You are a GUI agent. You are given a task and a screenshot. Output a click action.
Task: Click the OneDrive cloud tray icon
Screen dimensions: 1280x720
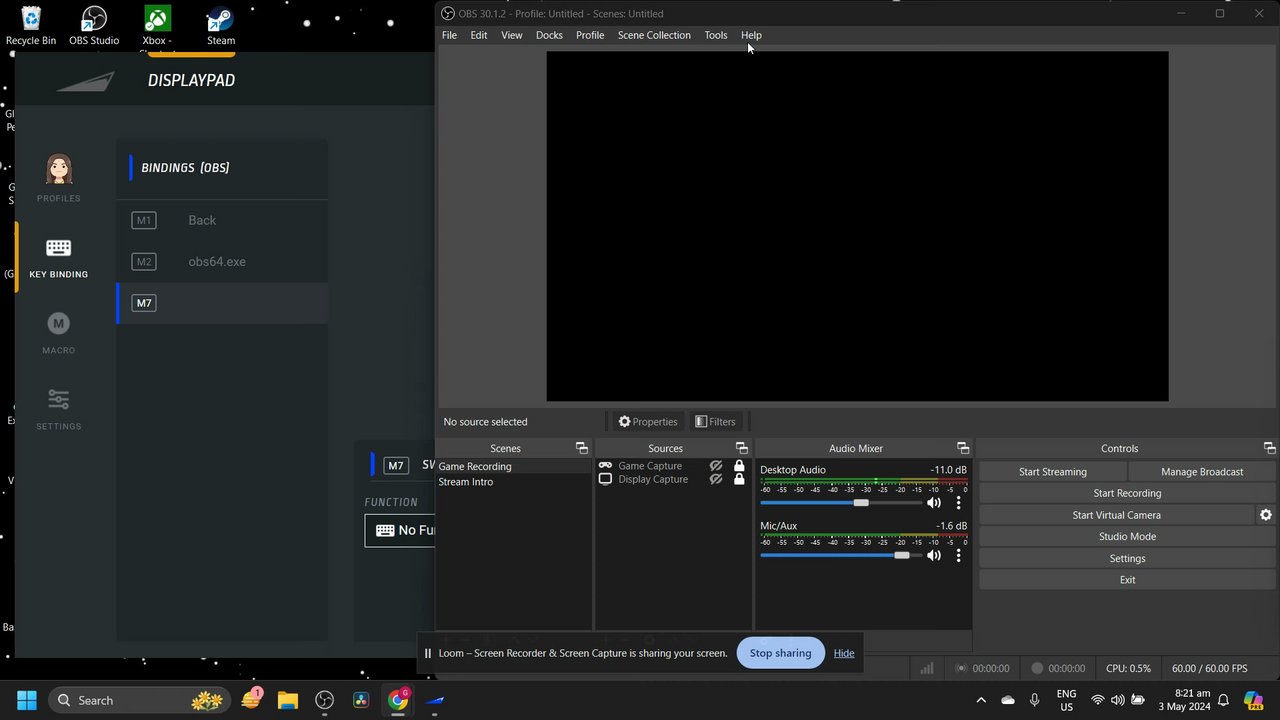[1008, 700]
